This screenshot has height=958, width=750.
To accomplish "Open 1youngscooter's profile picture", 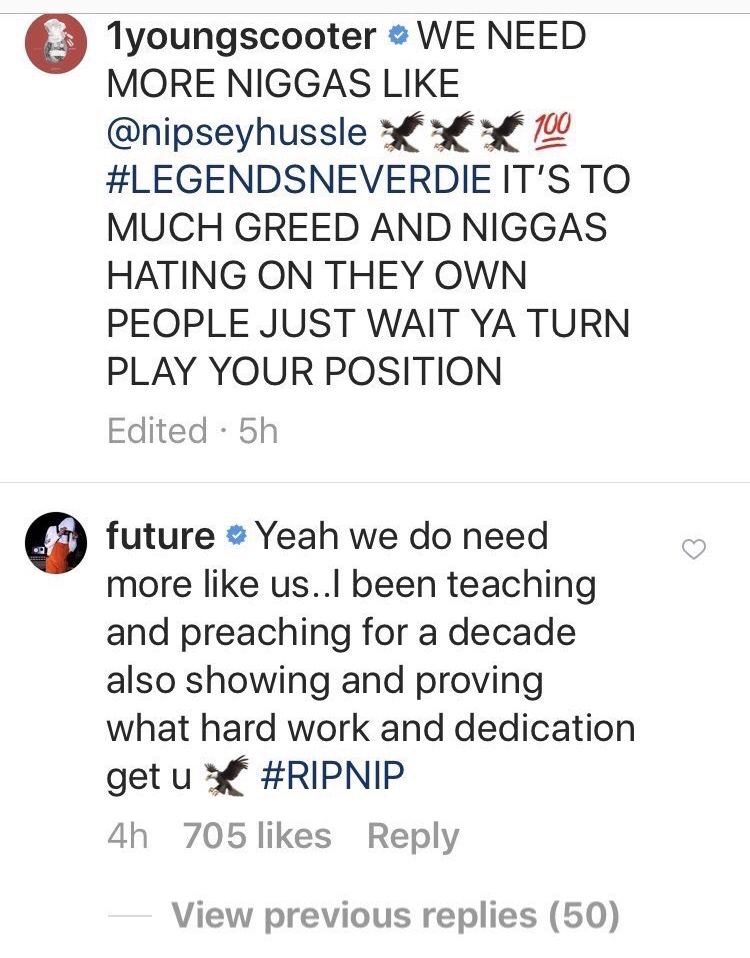I will coord(56,44).
